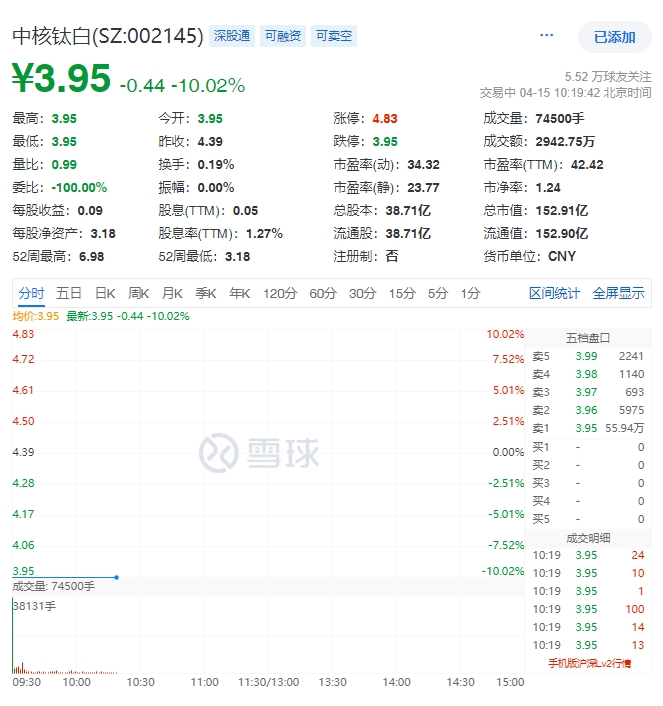Switch to the 30分 chart tab
Screen dimensions: 663x706
tap(363, 294)
